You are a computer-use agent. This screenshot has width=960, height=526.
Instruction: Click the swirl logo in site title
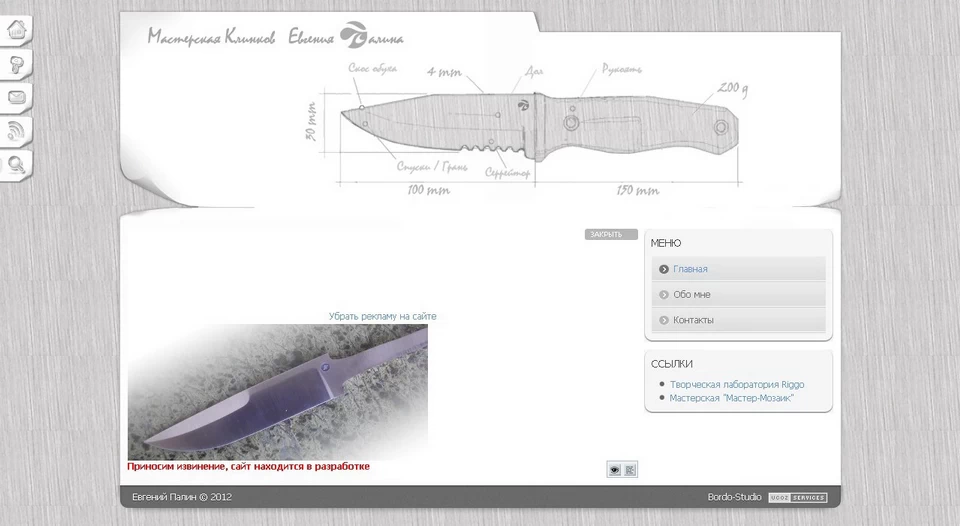pos(356,35)
